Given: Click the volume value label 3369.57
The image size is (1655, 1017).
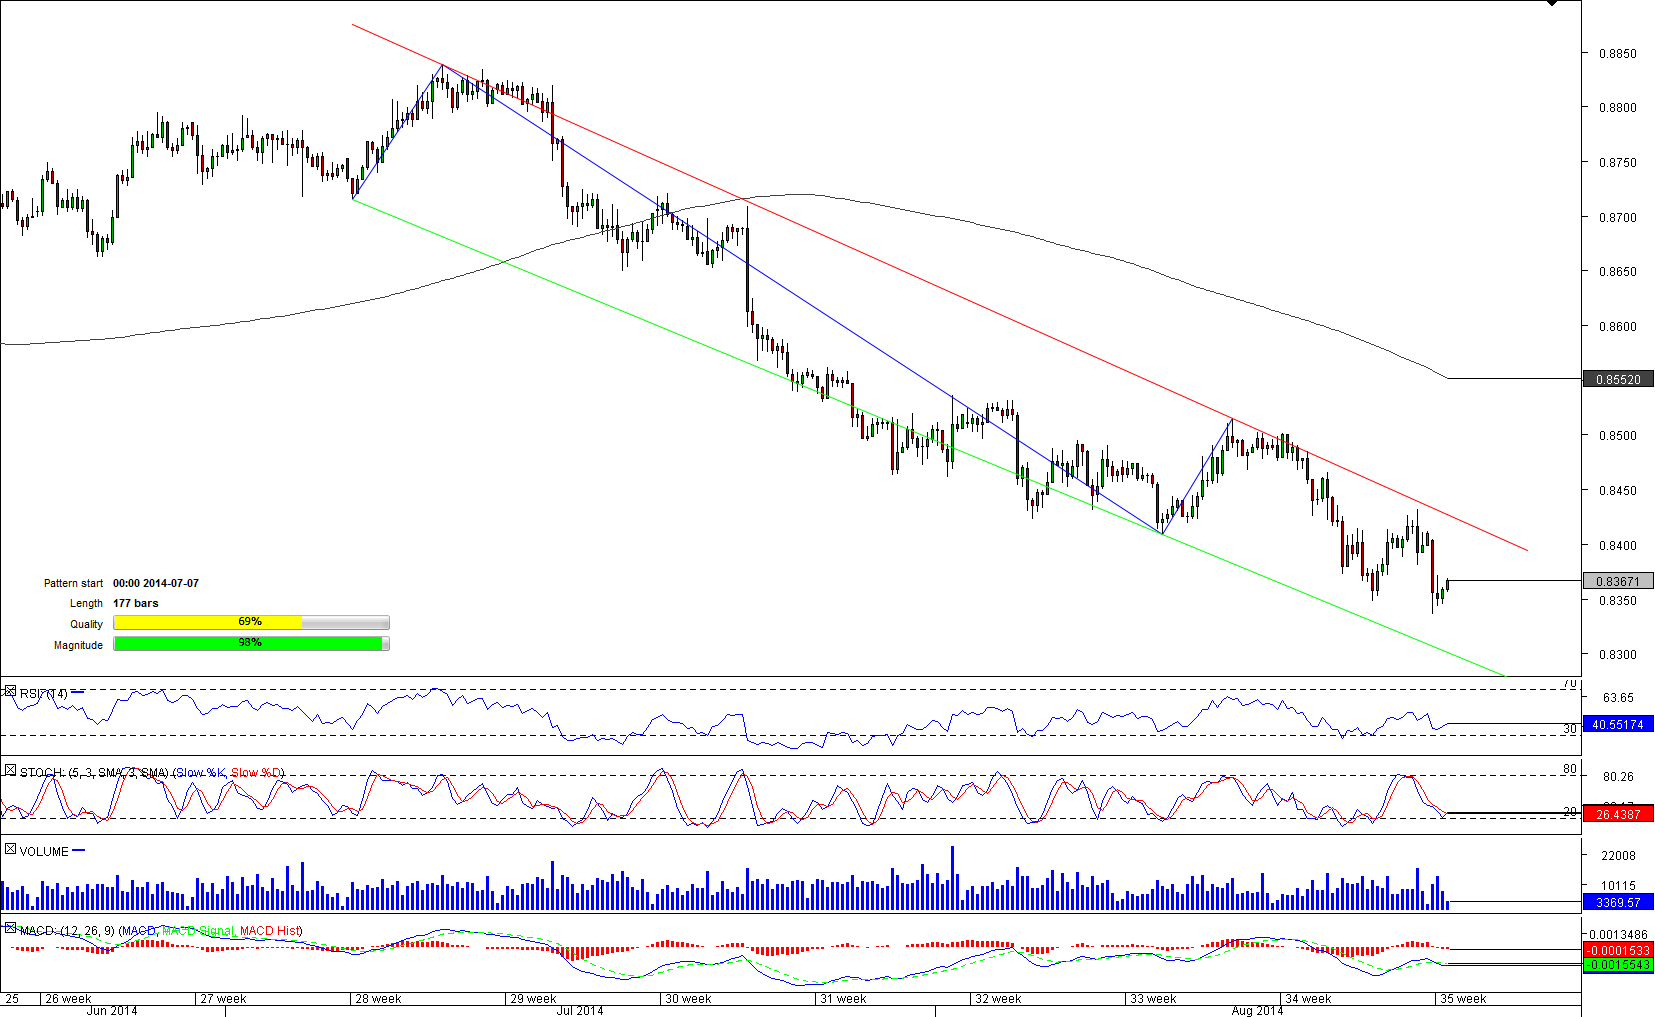Looking at the screenshot, I should tap(1618, 902).
